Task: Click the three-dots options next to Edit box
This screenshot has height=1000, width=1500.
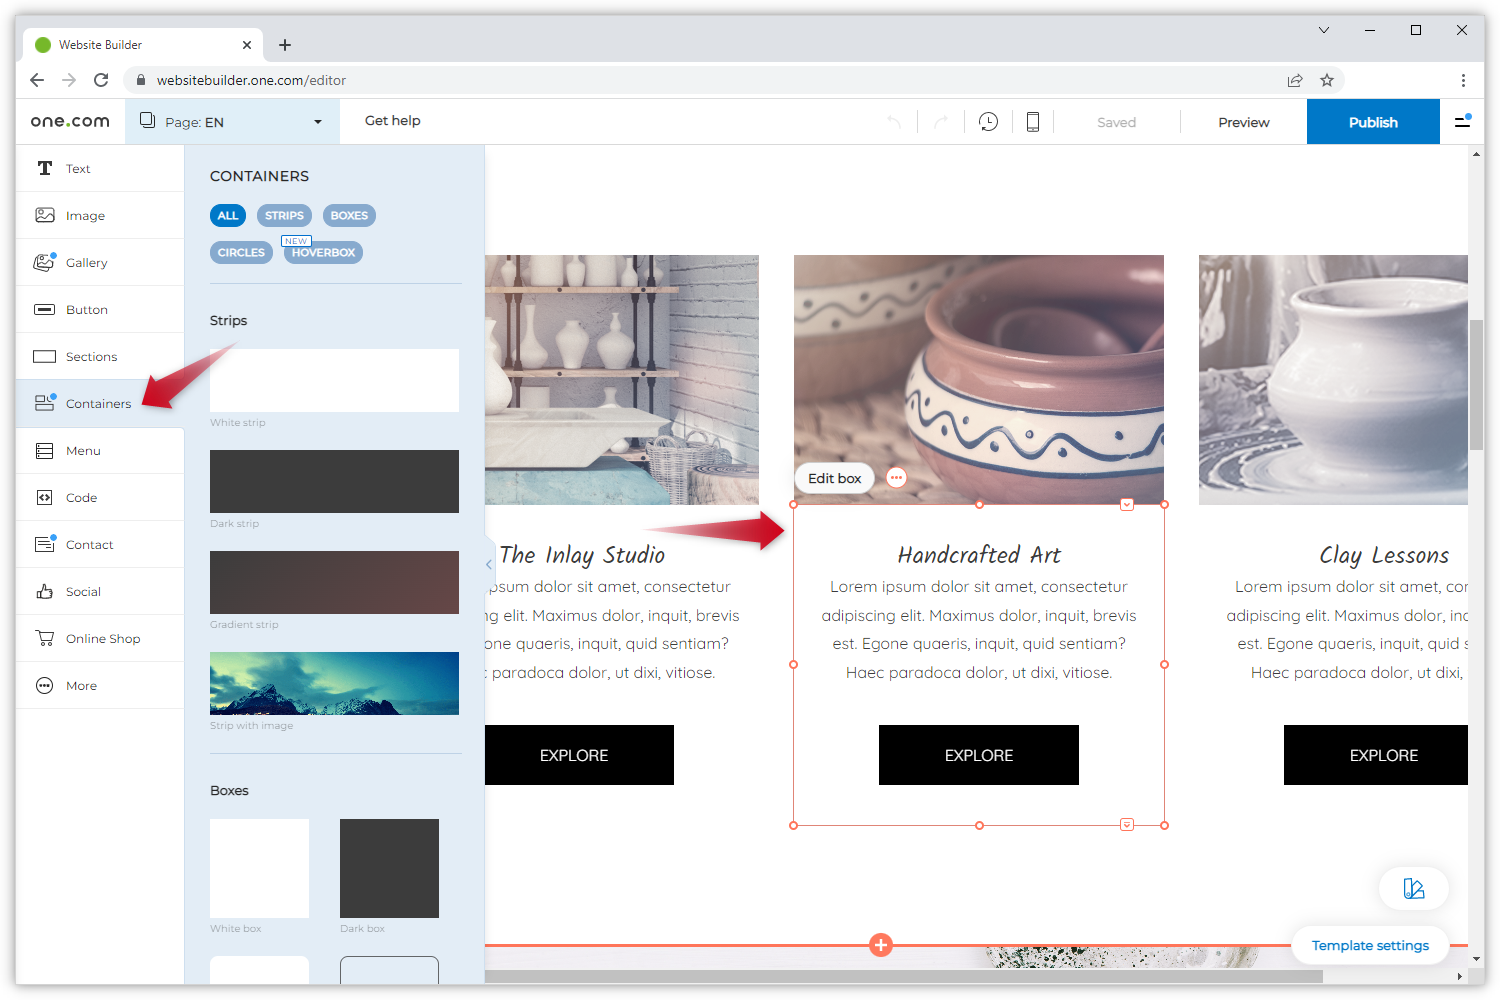Action: (896, 478)
